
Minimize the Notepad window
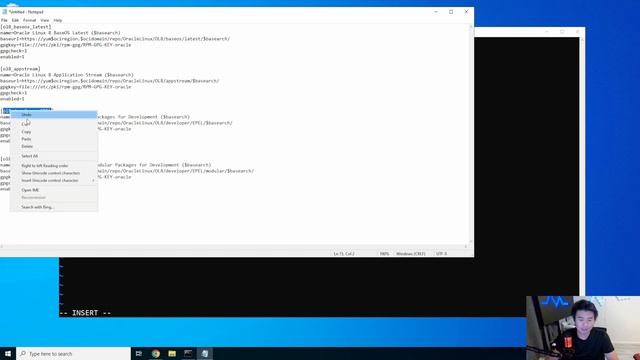436,12
